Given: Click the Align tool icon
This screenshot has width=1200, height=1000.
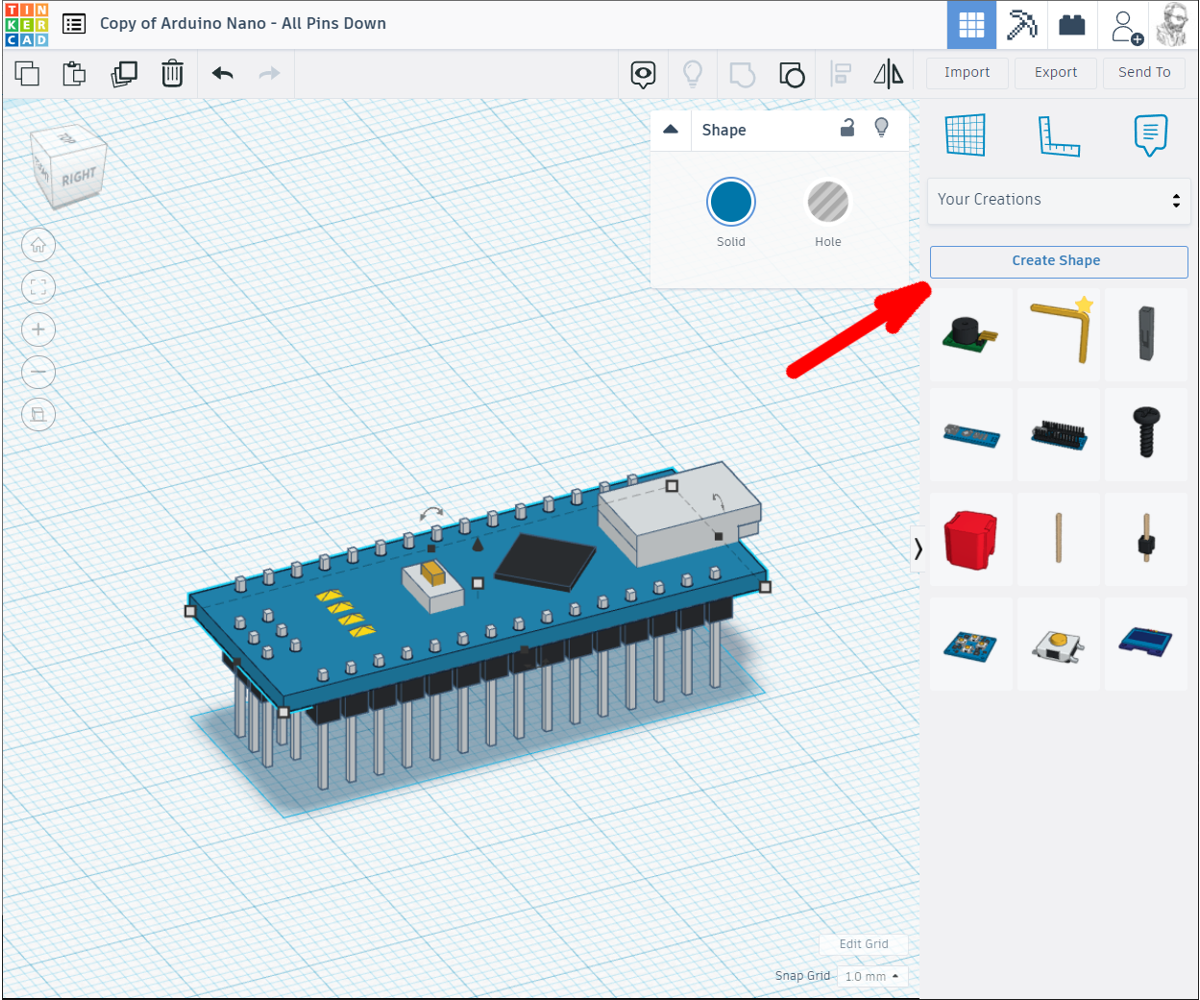Looking at the screenshot, I should coord(841,73).
